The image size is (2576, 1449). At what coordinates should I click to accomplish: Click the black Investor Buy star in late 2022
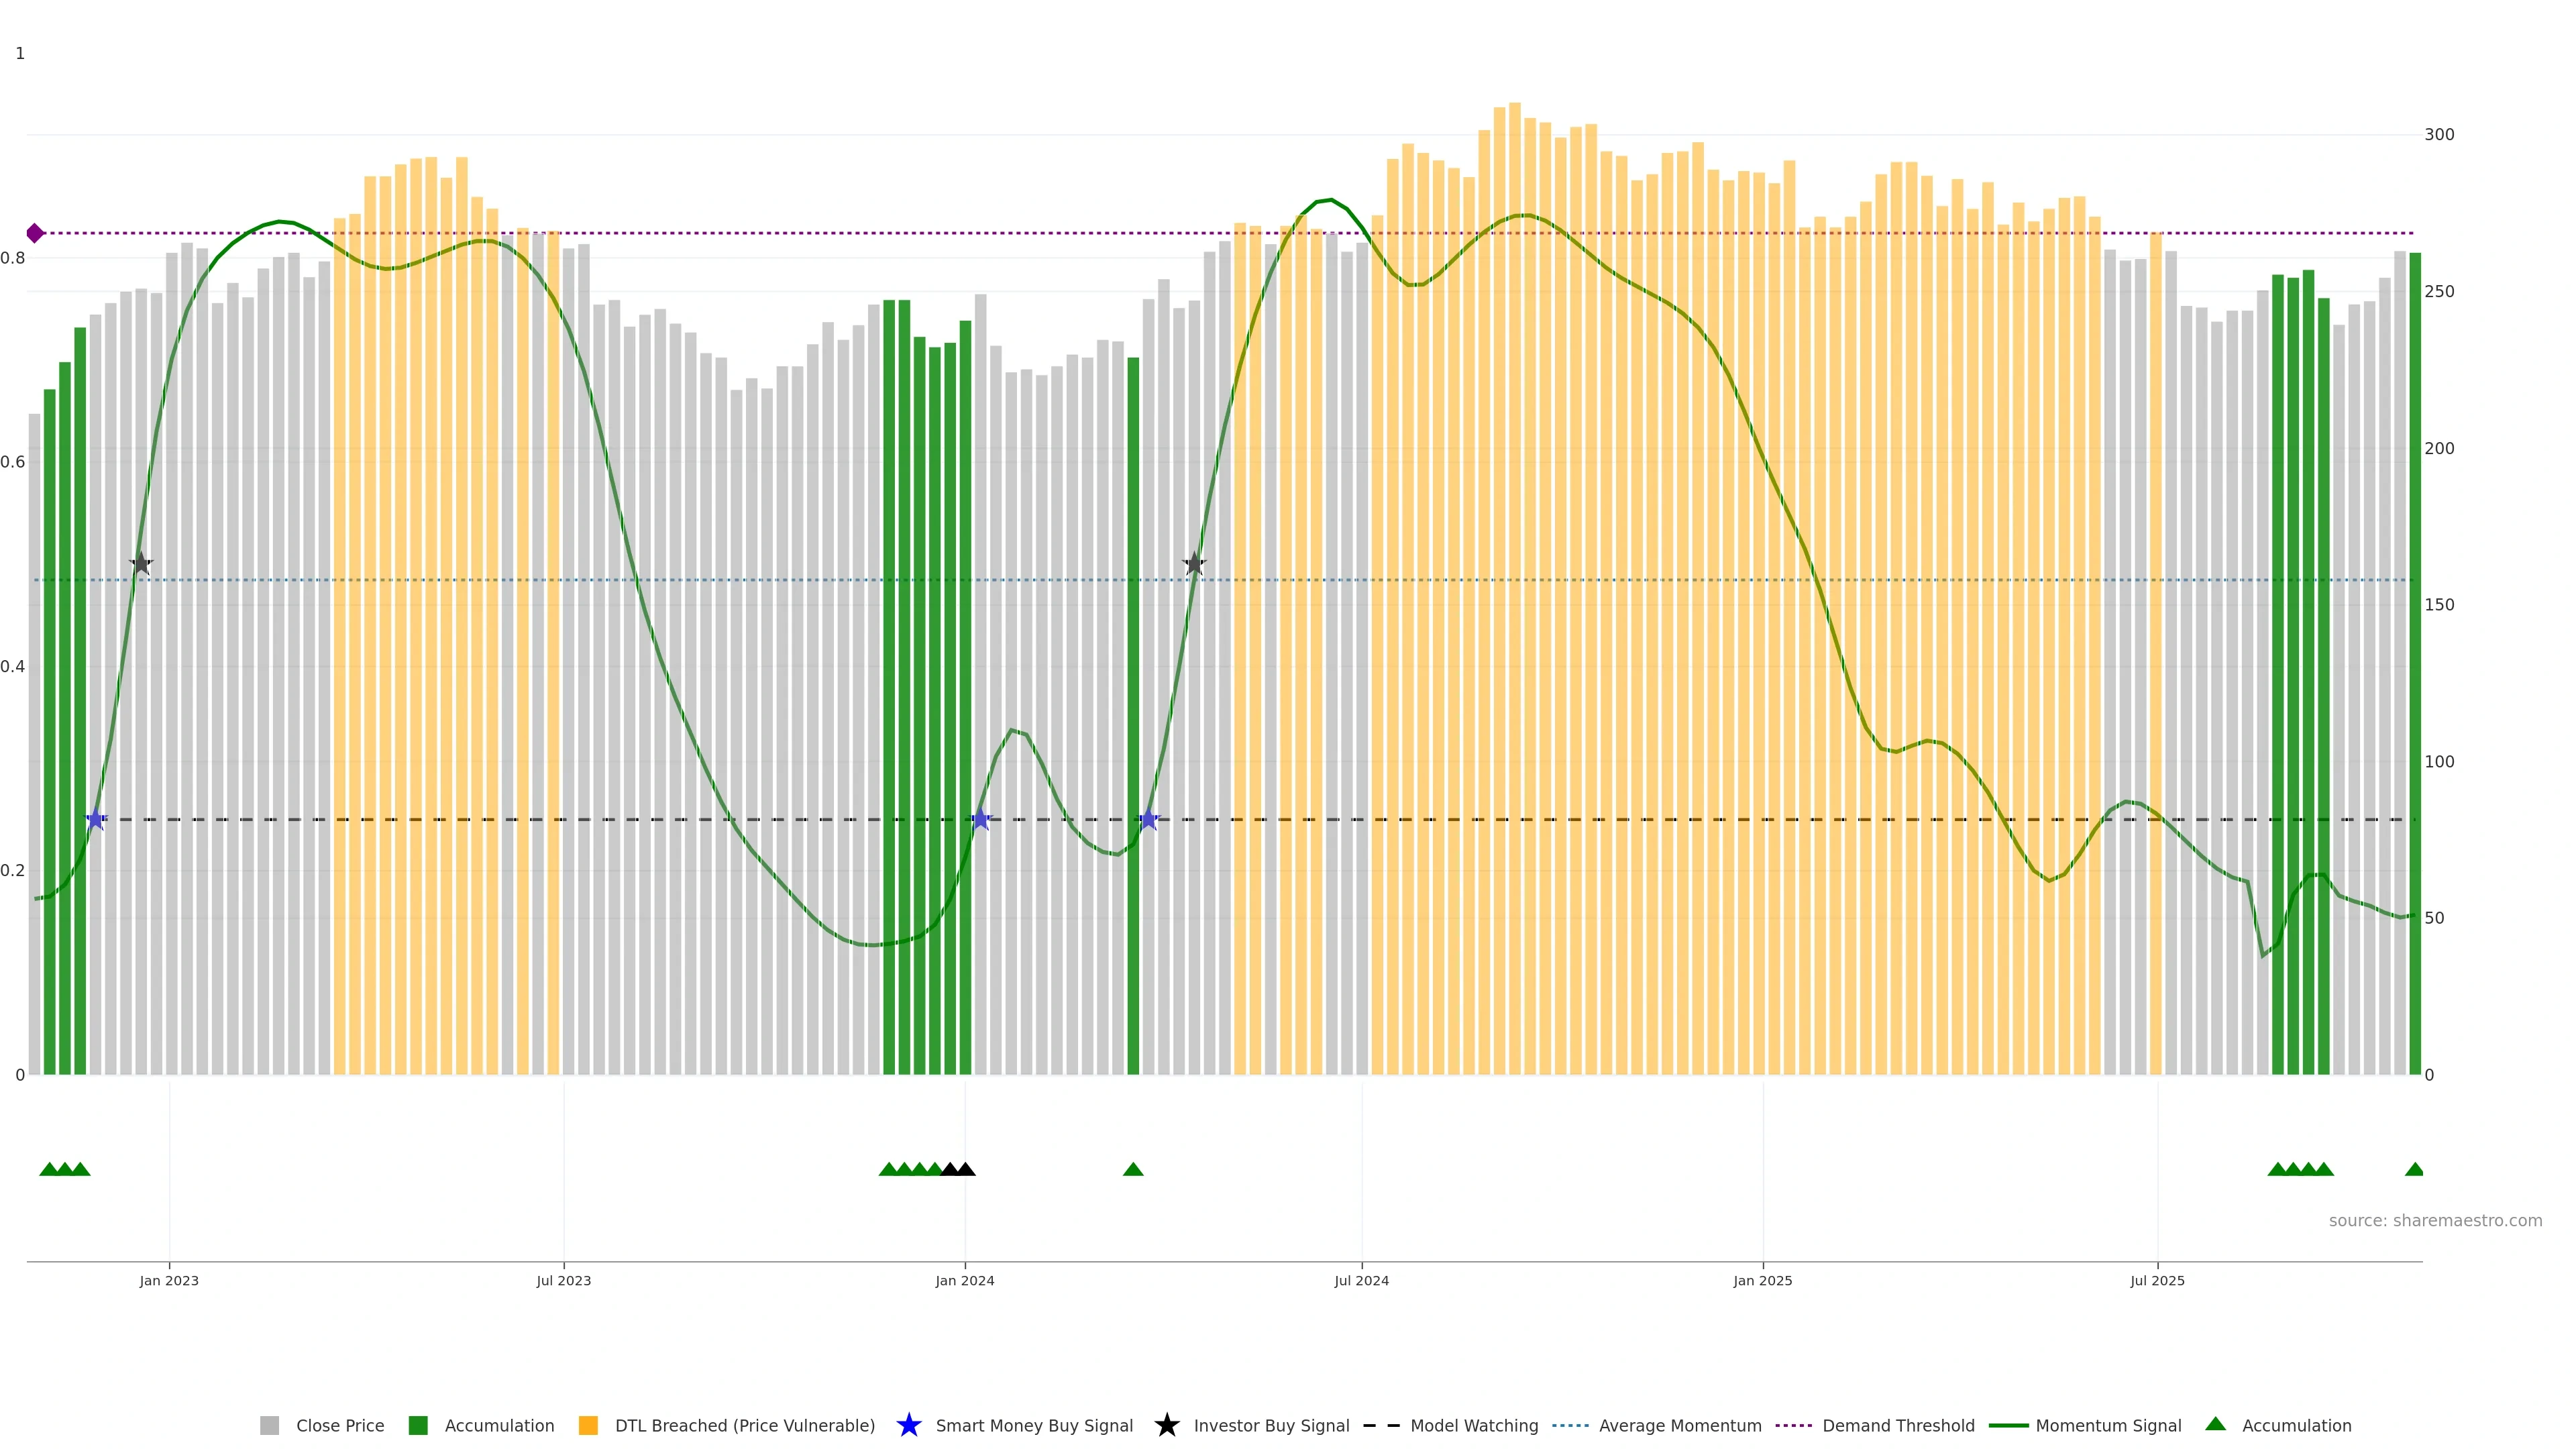141,564
